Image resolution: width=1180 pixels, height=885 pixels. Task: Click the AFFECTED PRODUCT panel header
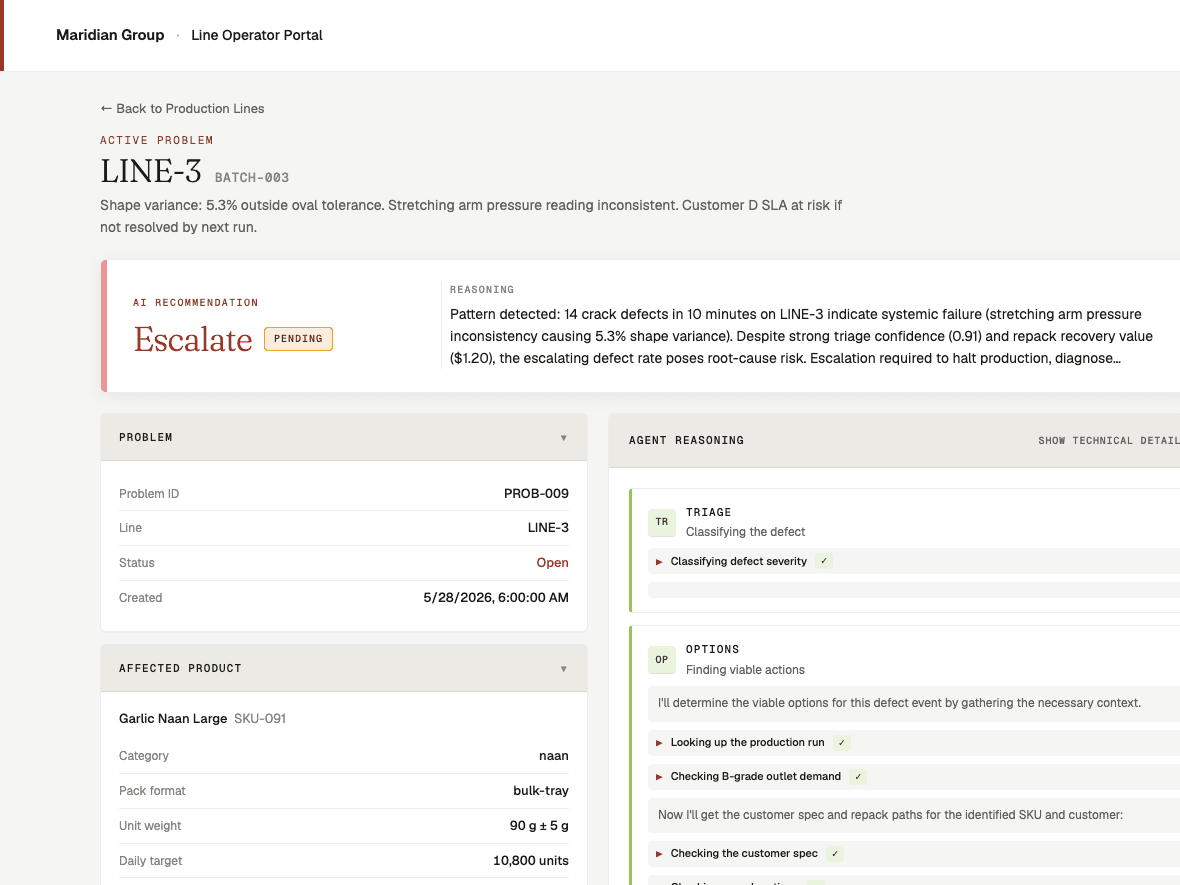click(x=344, y=668)
